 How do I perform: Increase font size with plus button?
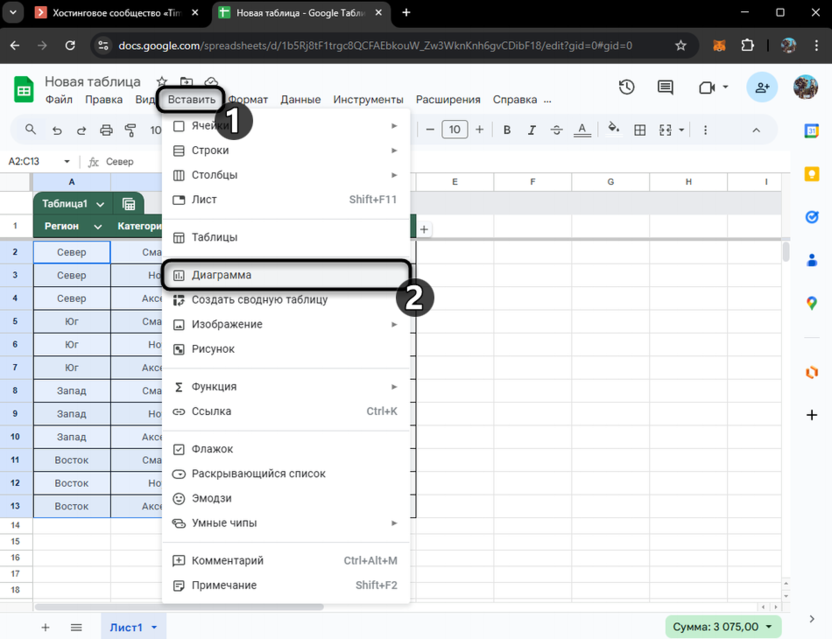[x=480, y=130]
